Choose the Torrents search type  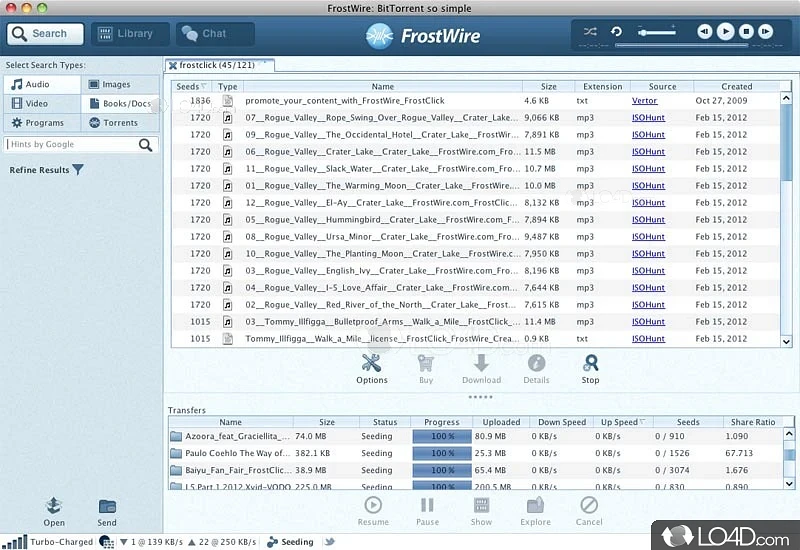(119, 123)
